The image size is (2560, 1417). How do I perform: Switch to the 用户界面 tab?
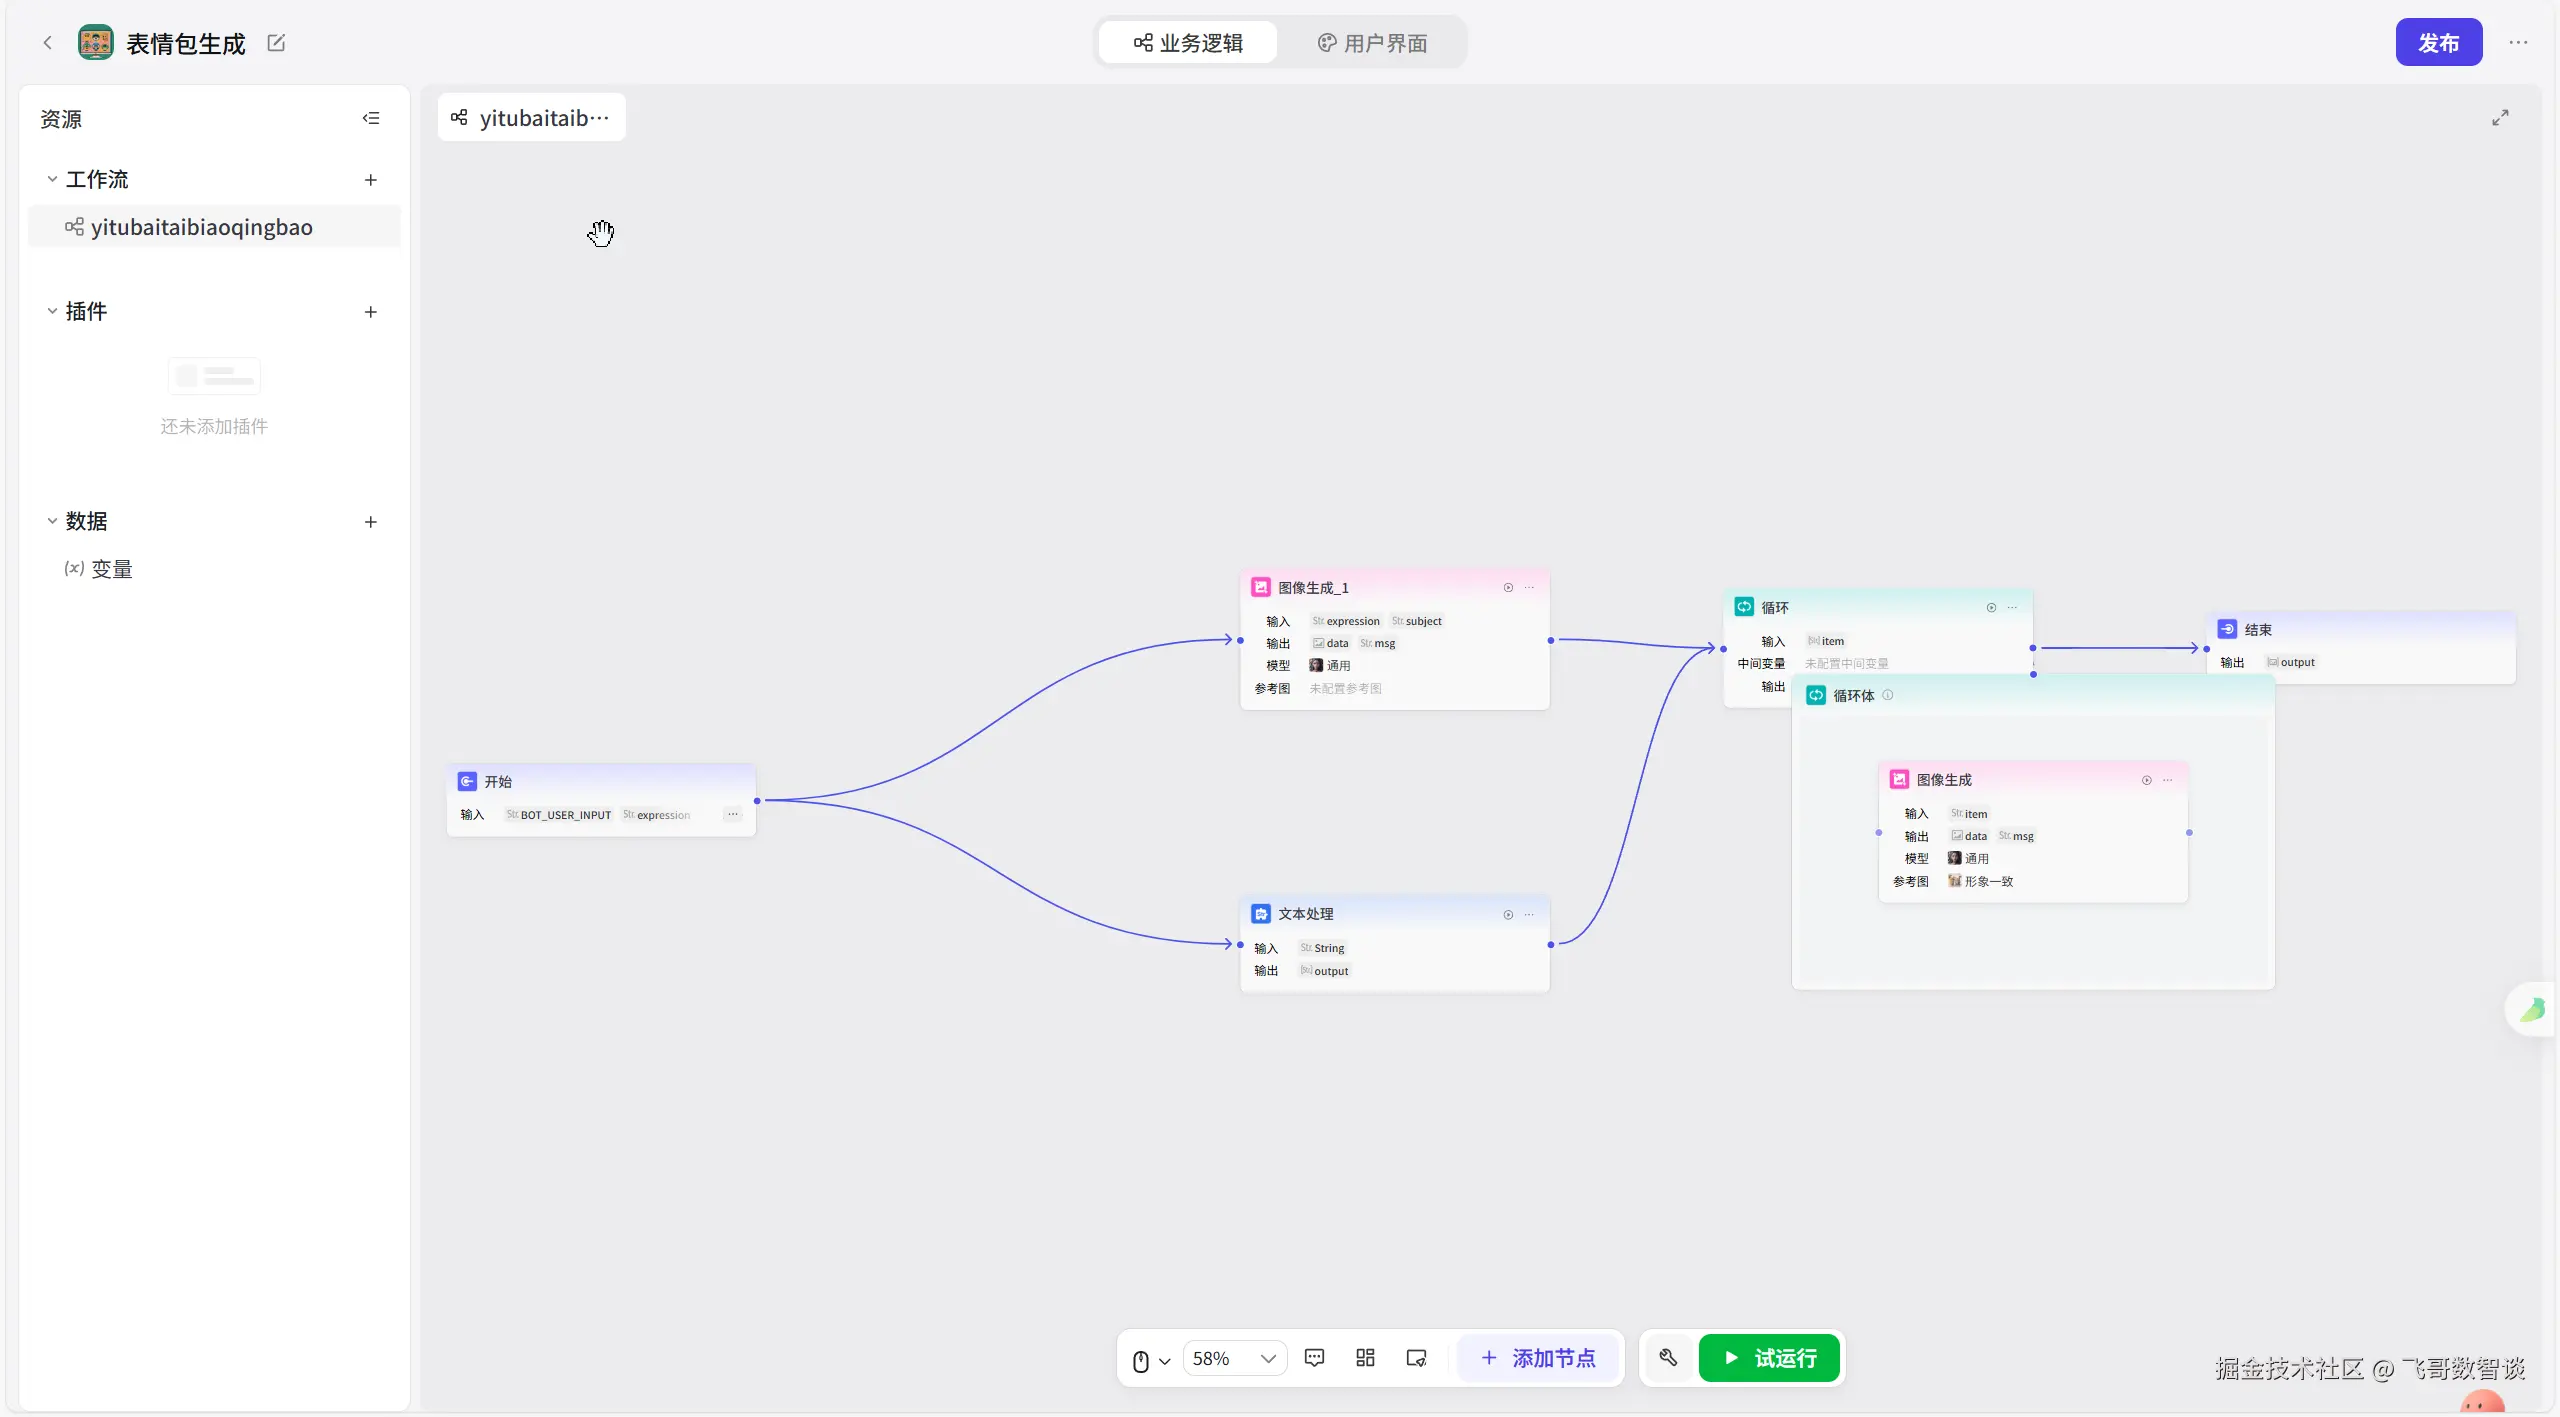(x=1372, y=43)
